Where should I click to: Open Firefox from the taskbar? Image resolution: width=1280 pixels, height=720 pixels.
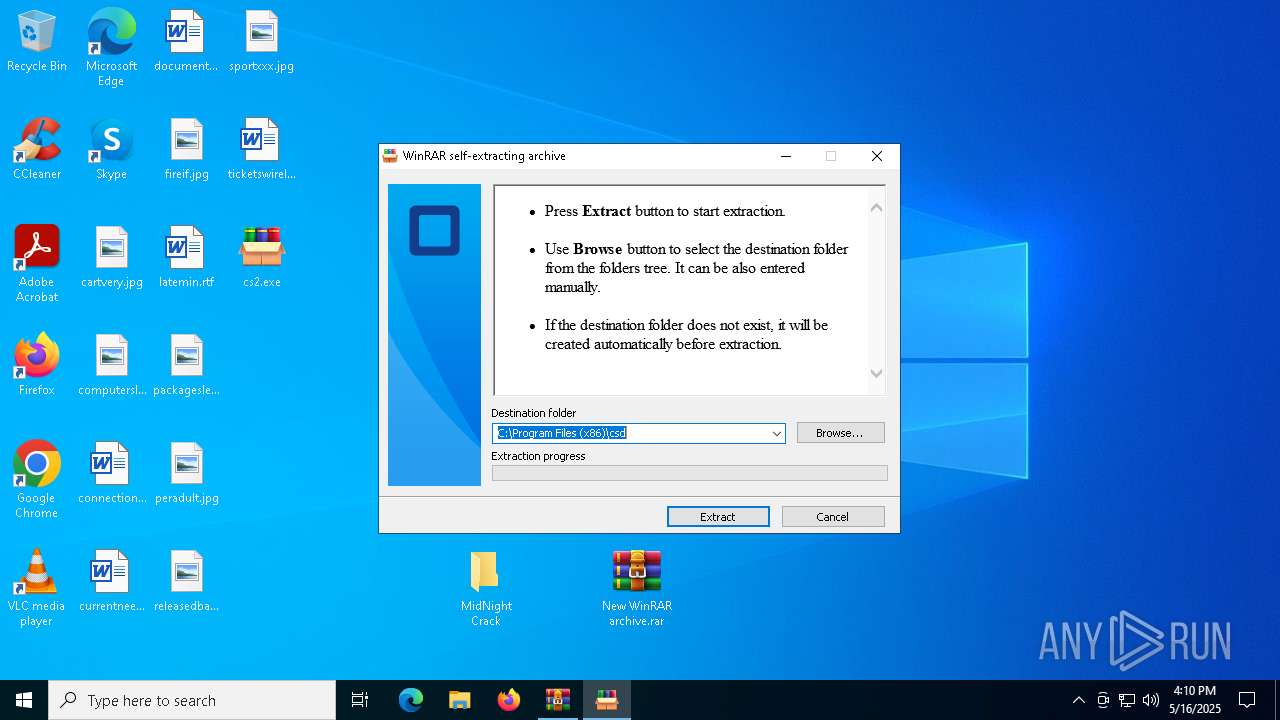pos(509,700)
